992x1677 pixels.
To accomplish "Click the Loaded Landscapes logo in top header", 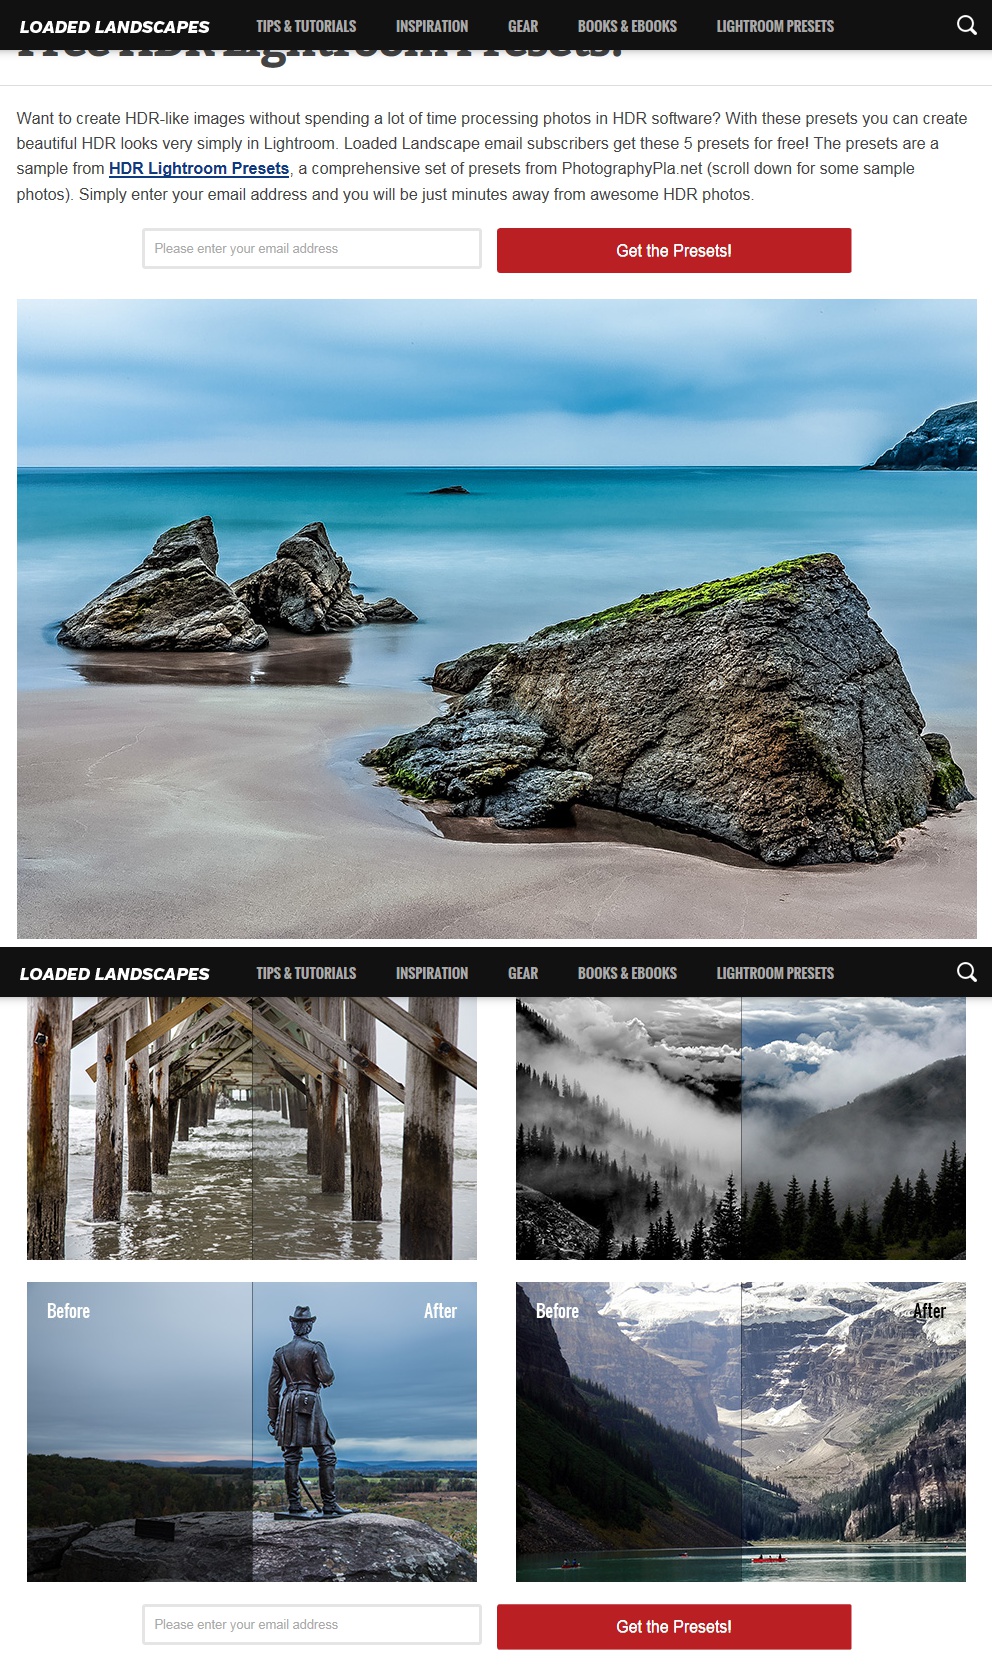I will coord(115,27).
